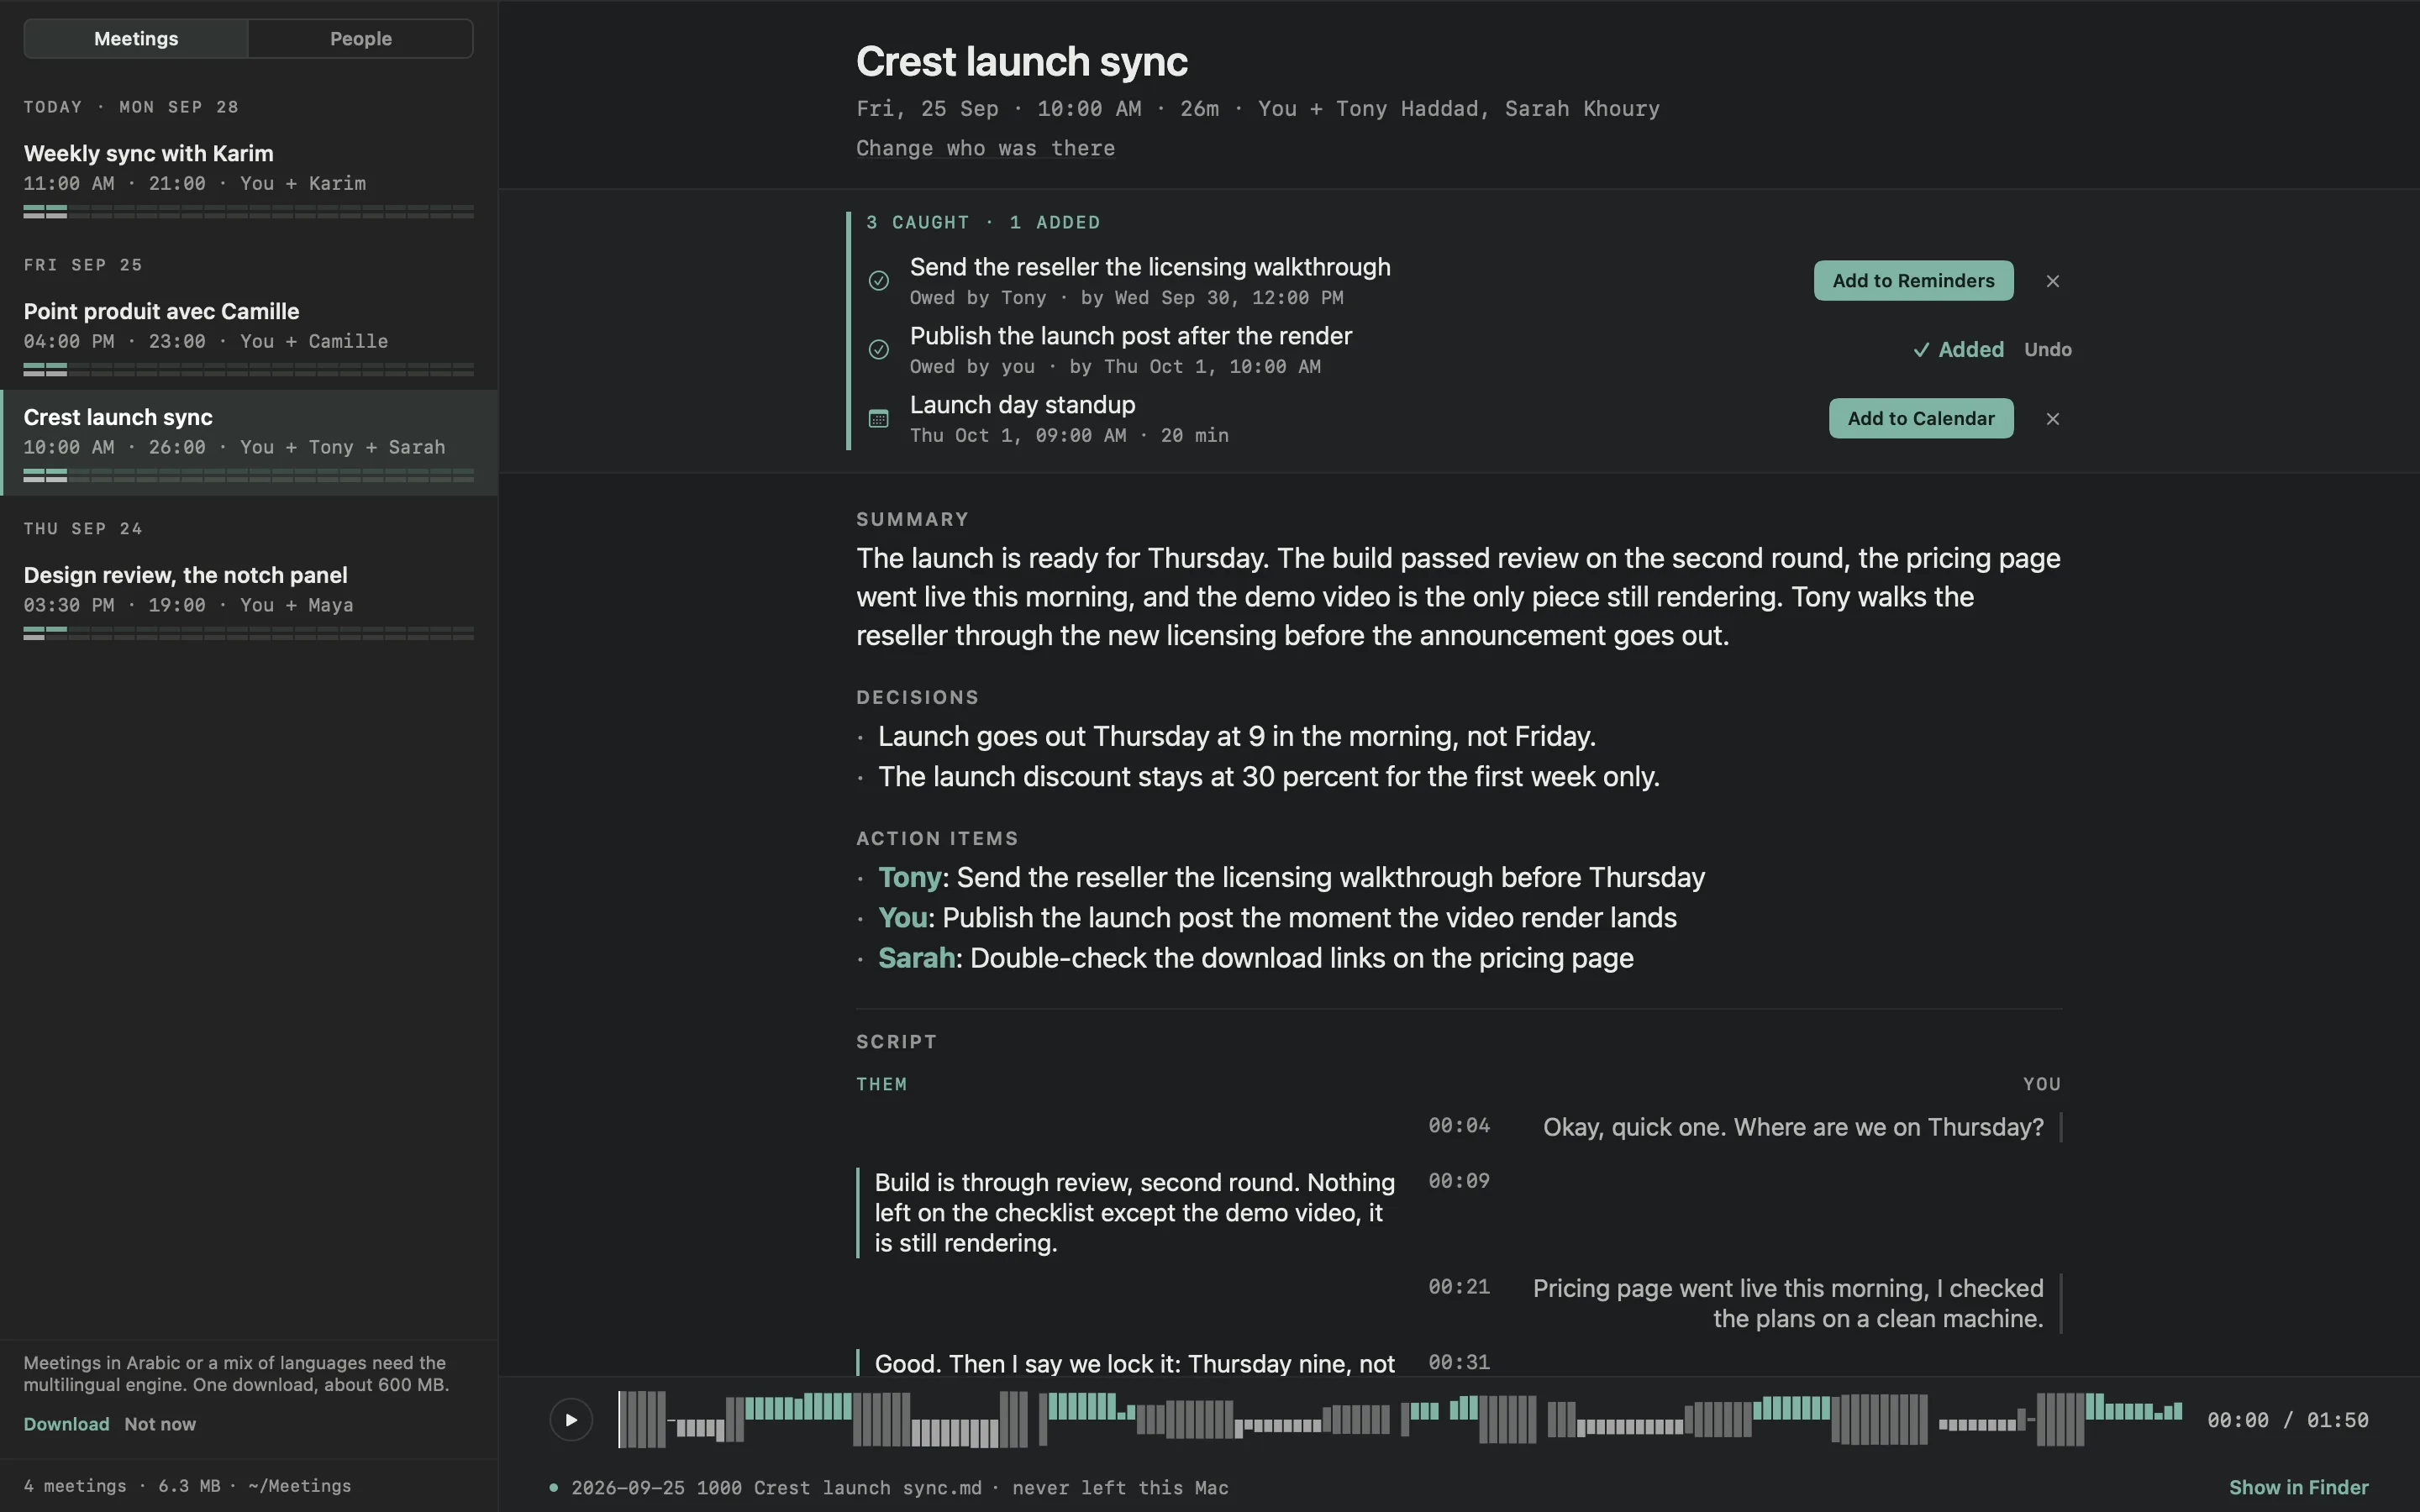Jump to the 00:21 script timestamp
Screen dimensions: 2420x1512
[x=1459, y=1287]
